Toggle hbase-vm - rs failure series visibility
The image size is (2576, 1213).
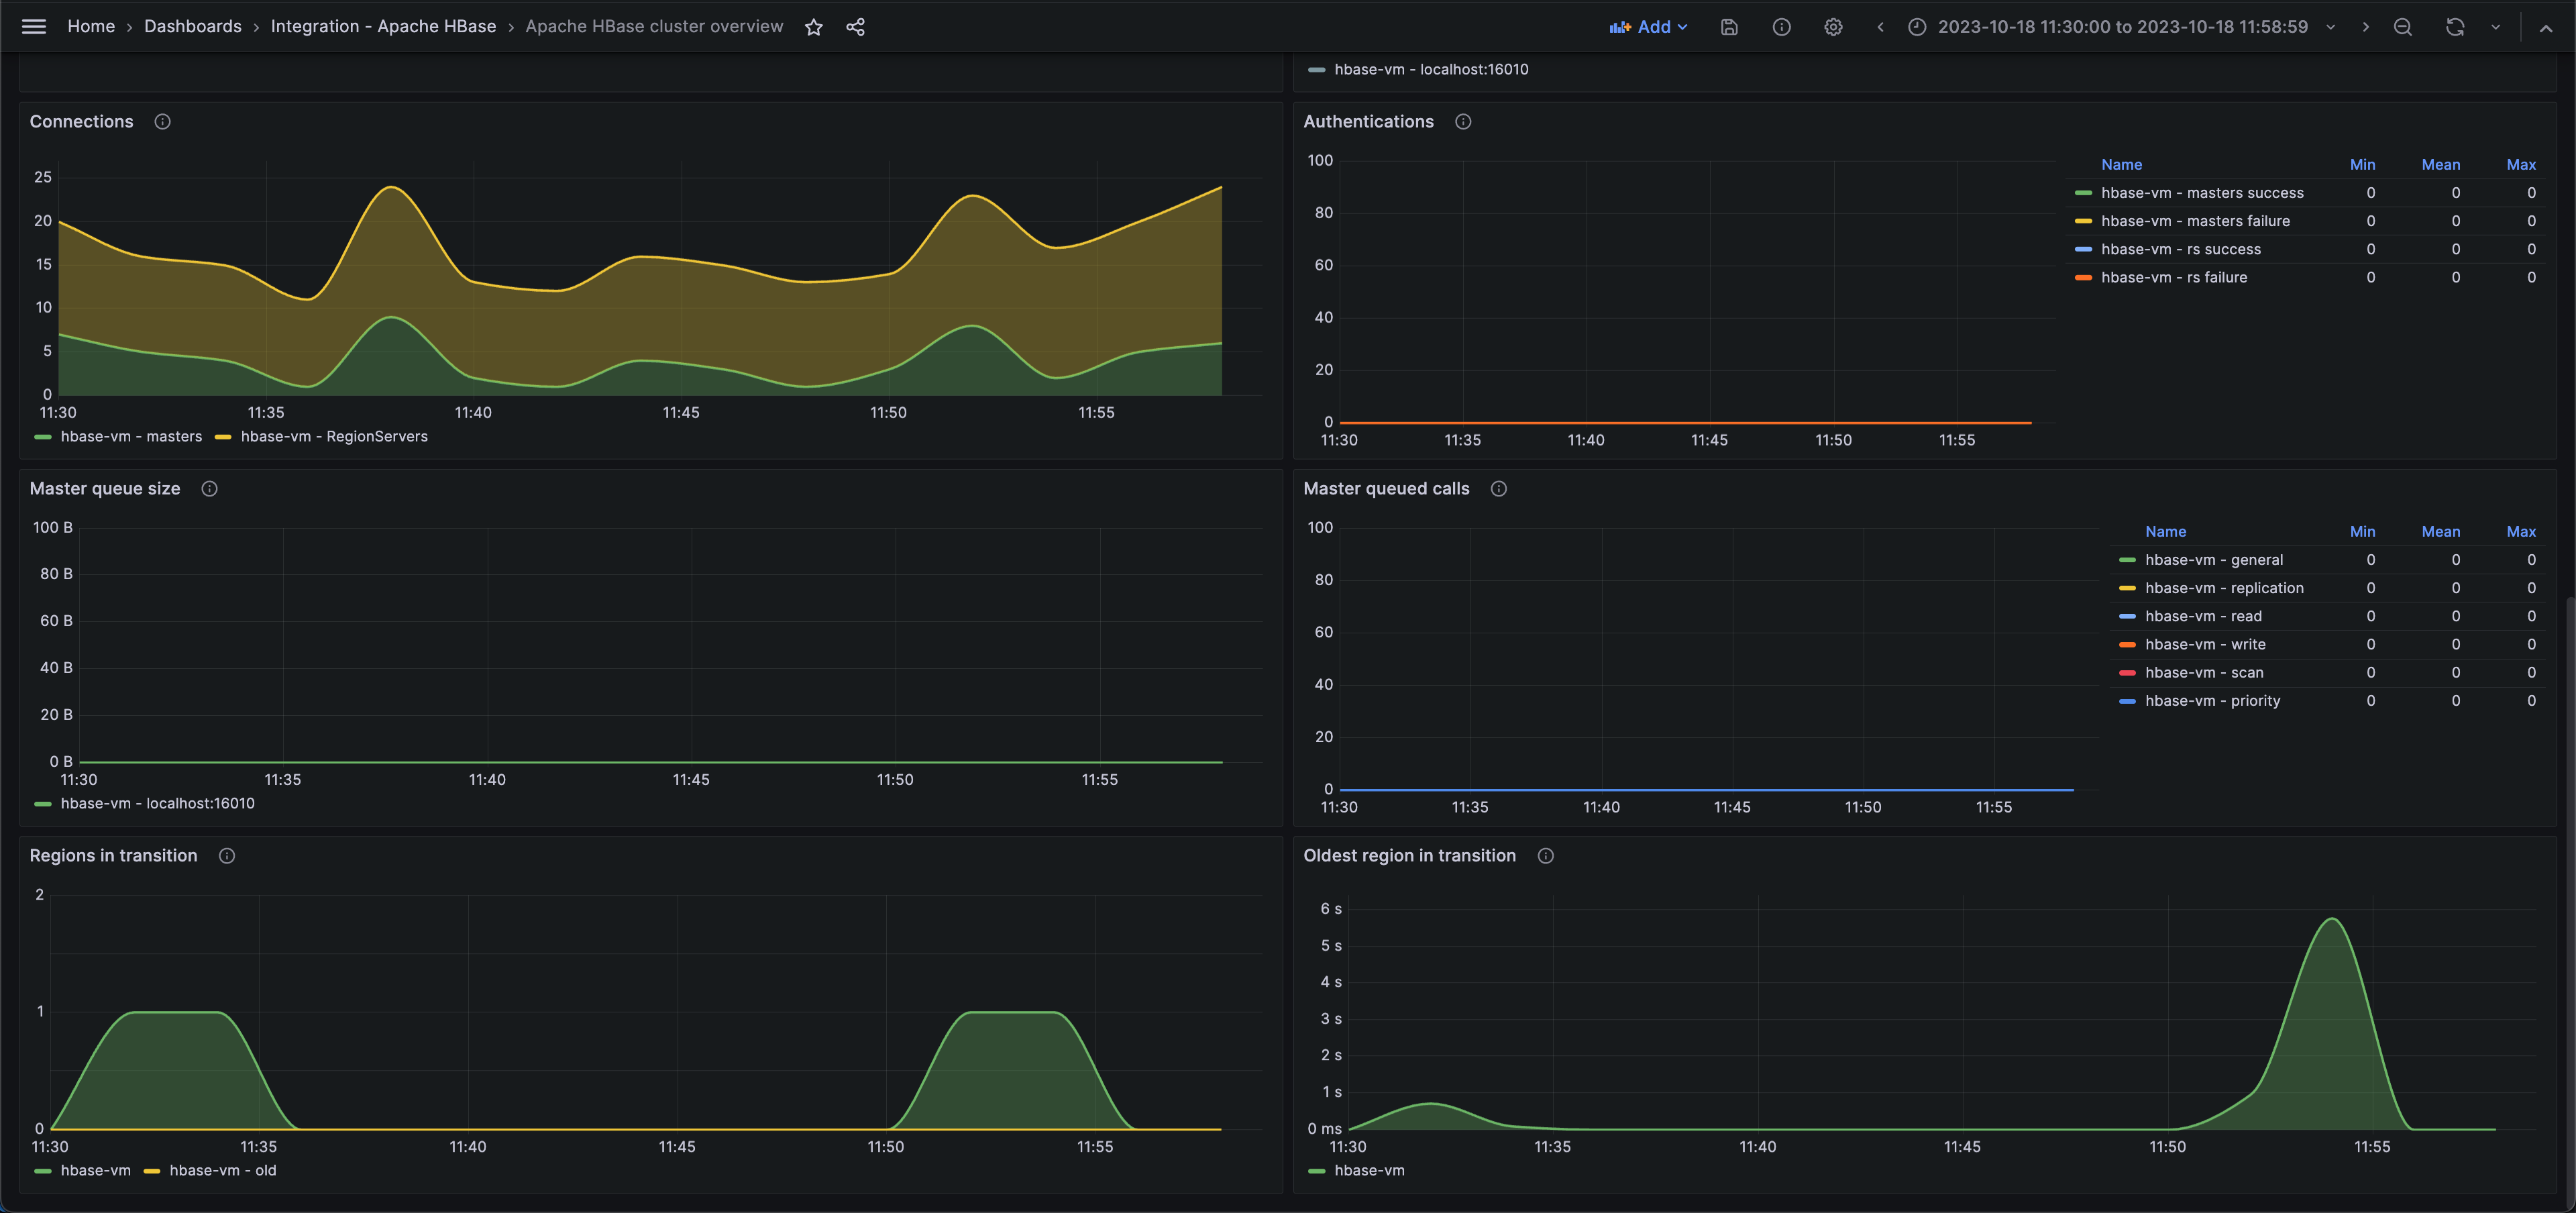pos(2174,278)
